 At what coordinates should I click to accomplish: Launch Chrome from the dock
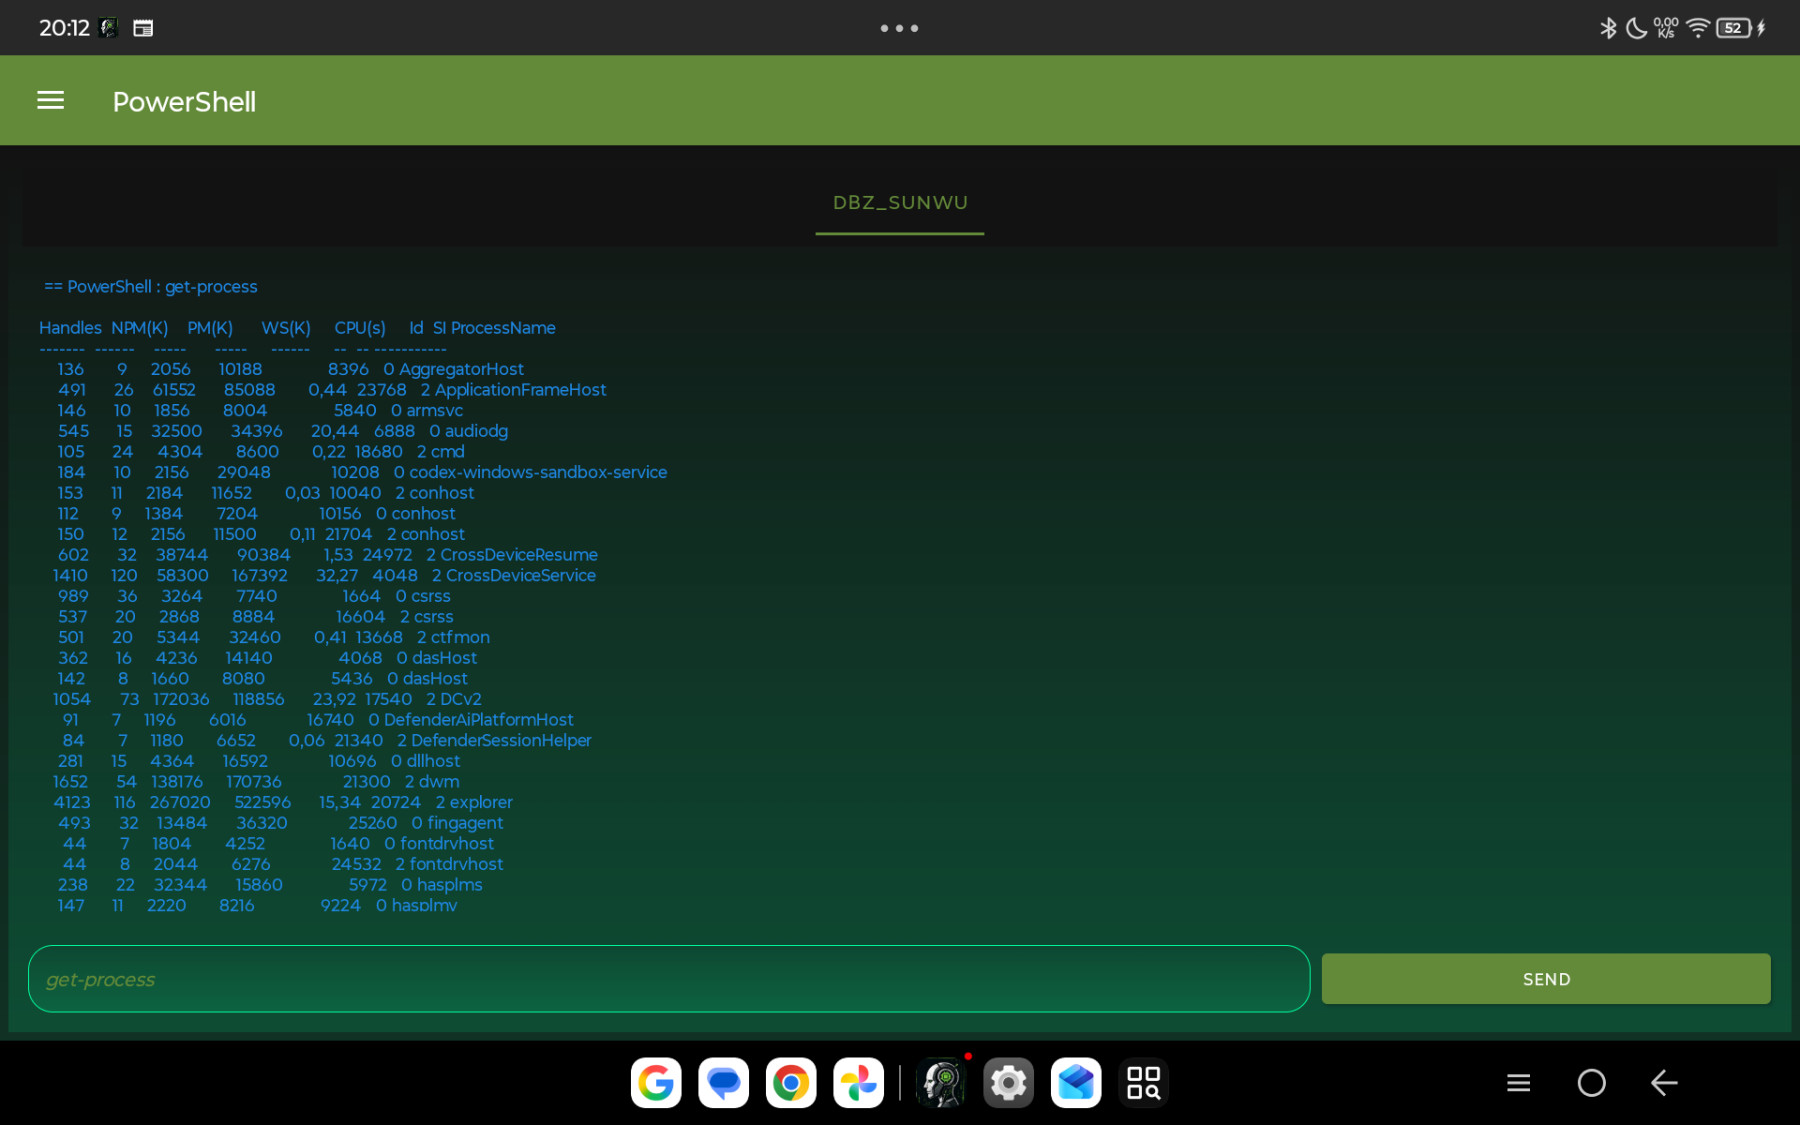coord(791,1083)
